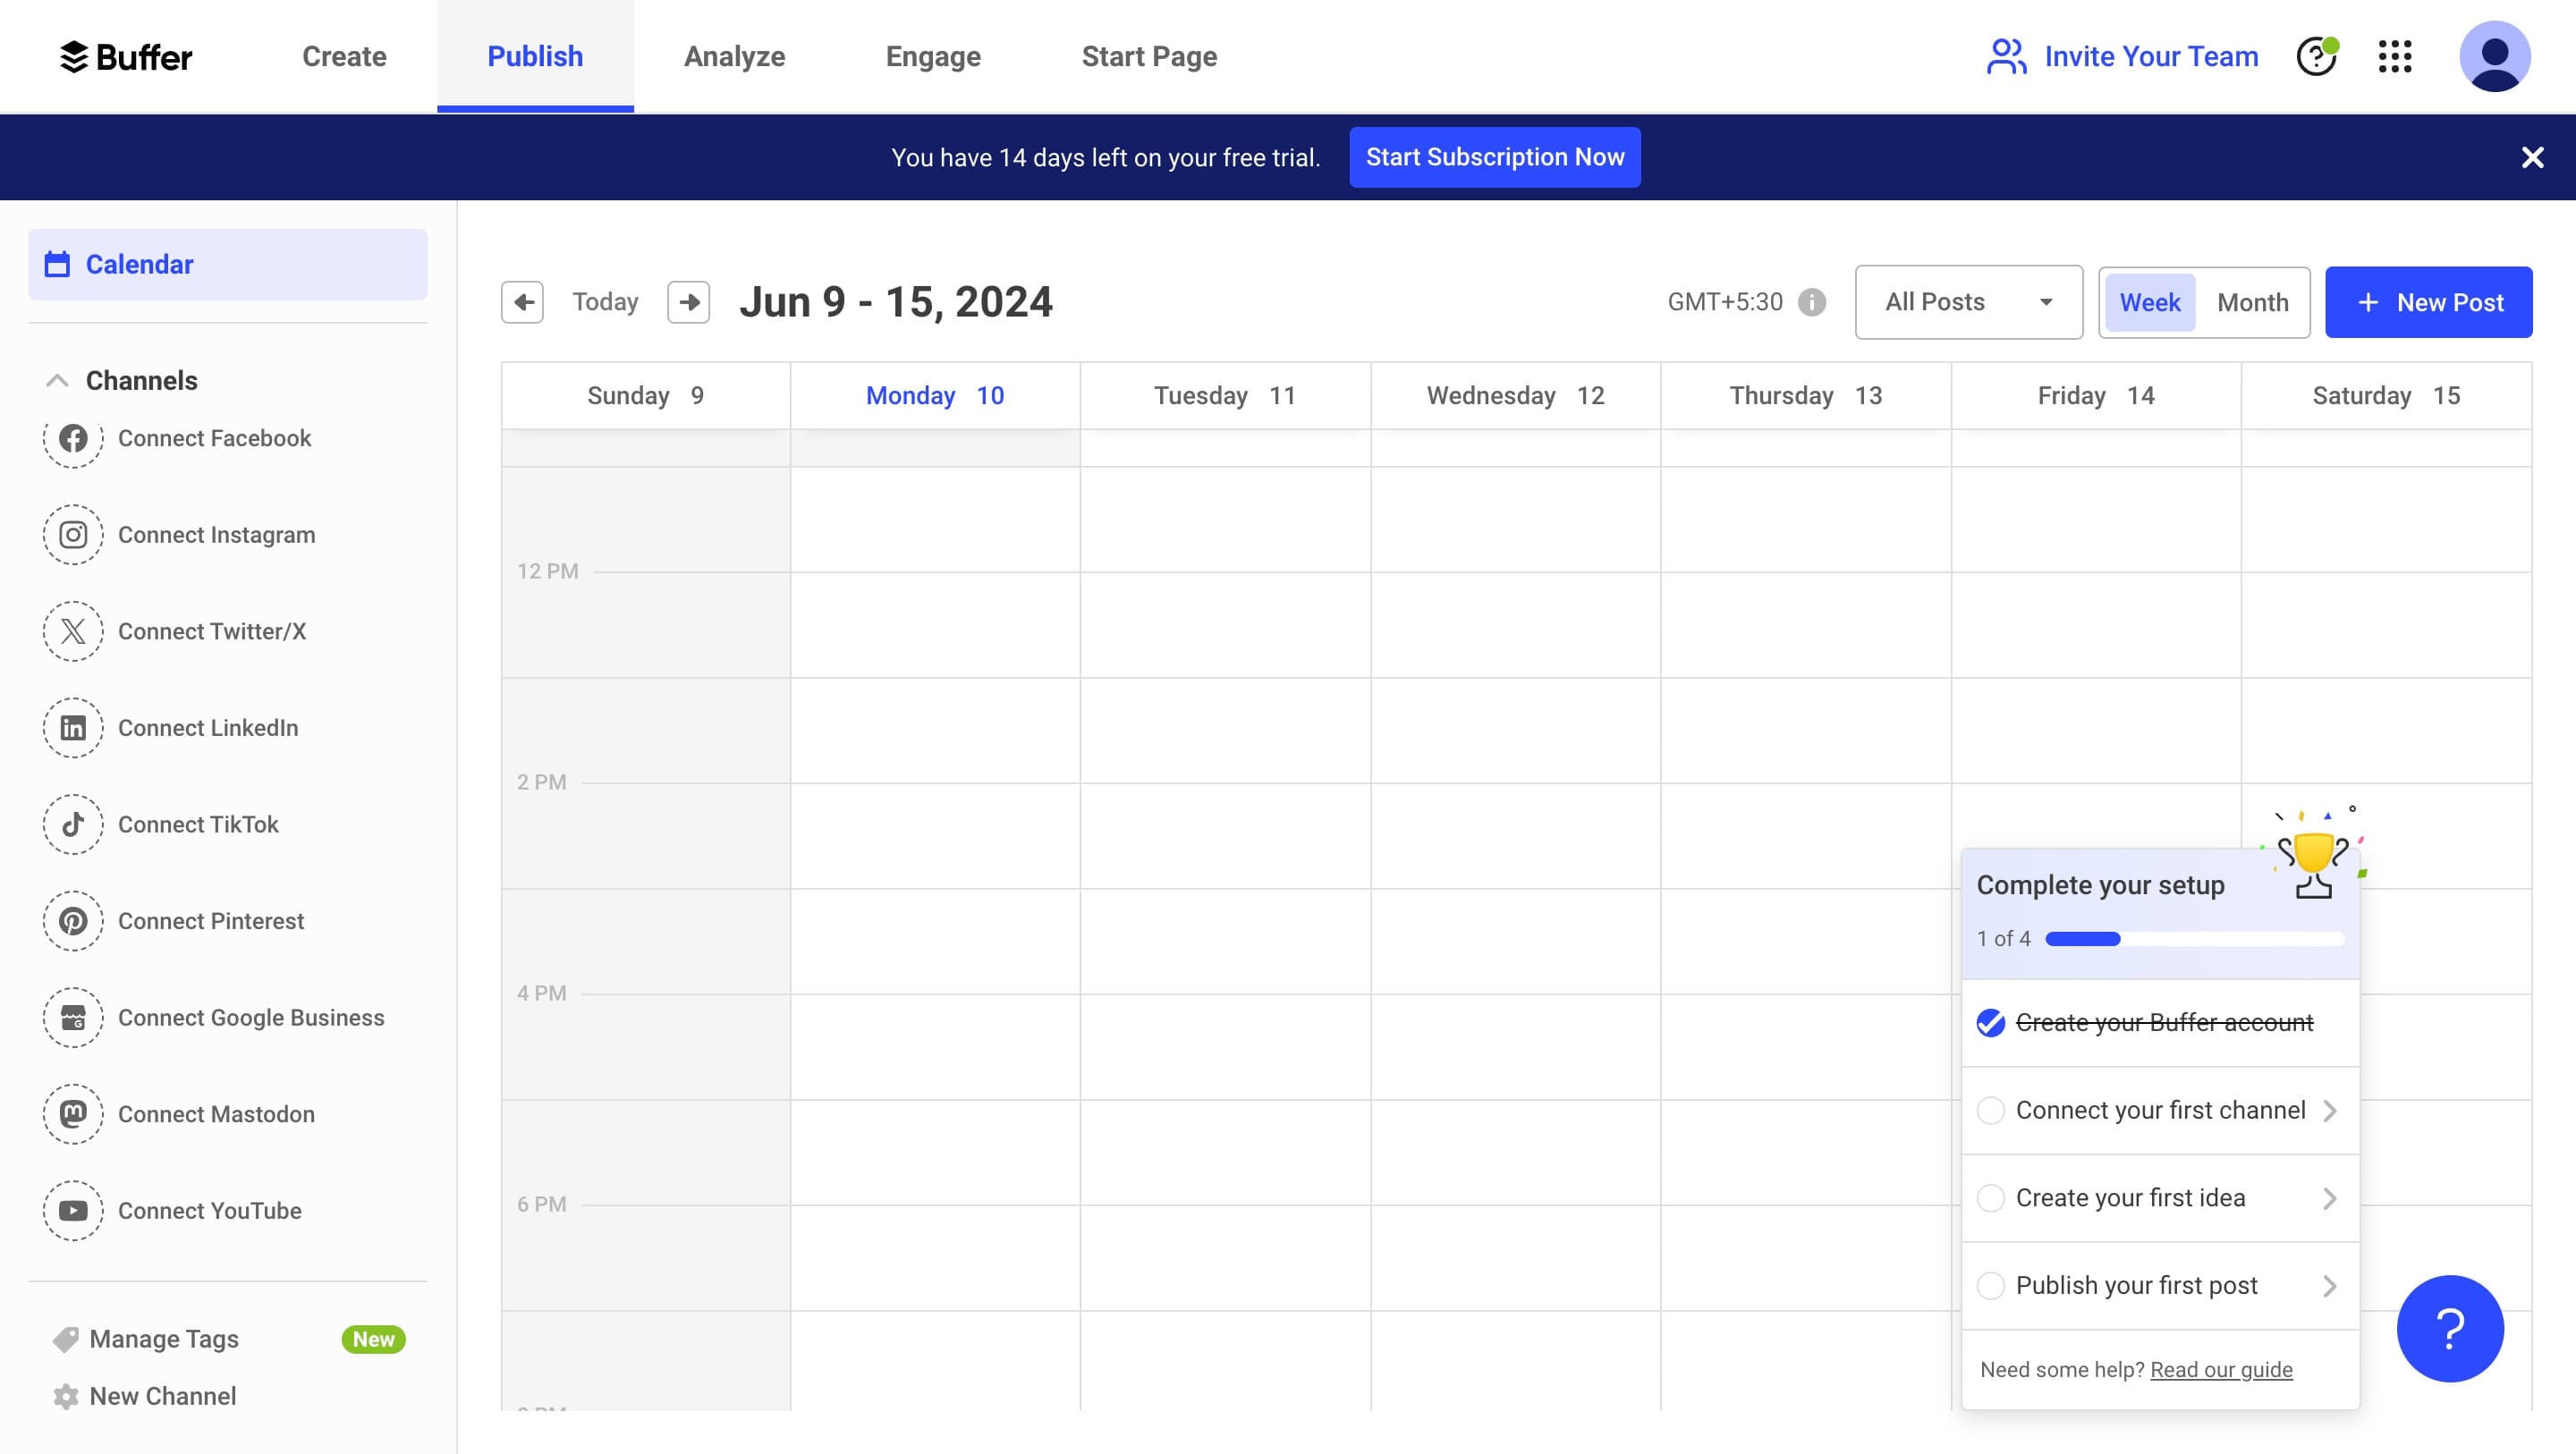The height and width of the screenshot is (1454, 2576).
Task: Click the Google Business channel icon
Action: [x=73, y=1018]
